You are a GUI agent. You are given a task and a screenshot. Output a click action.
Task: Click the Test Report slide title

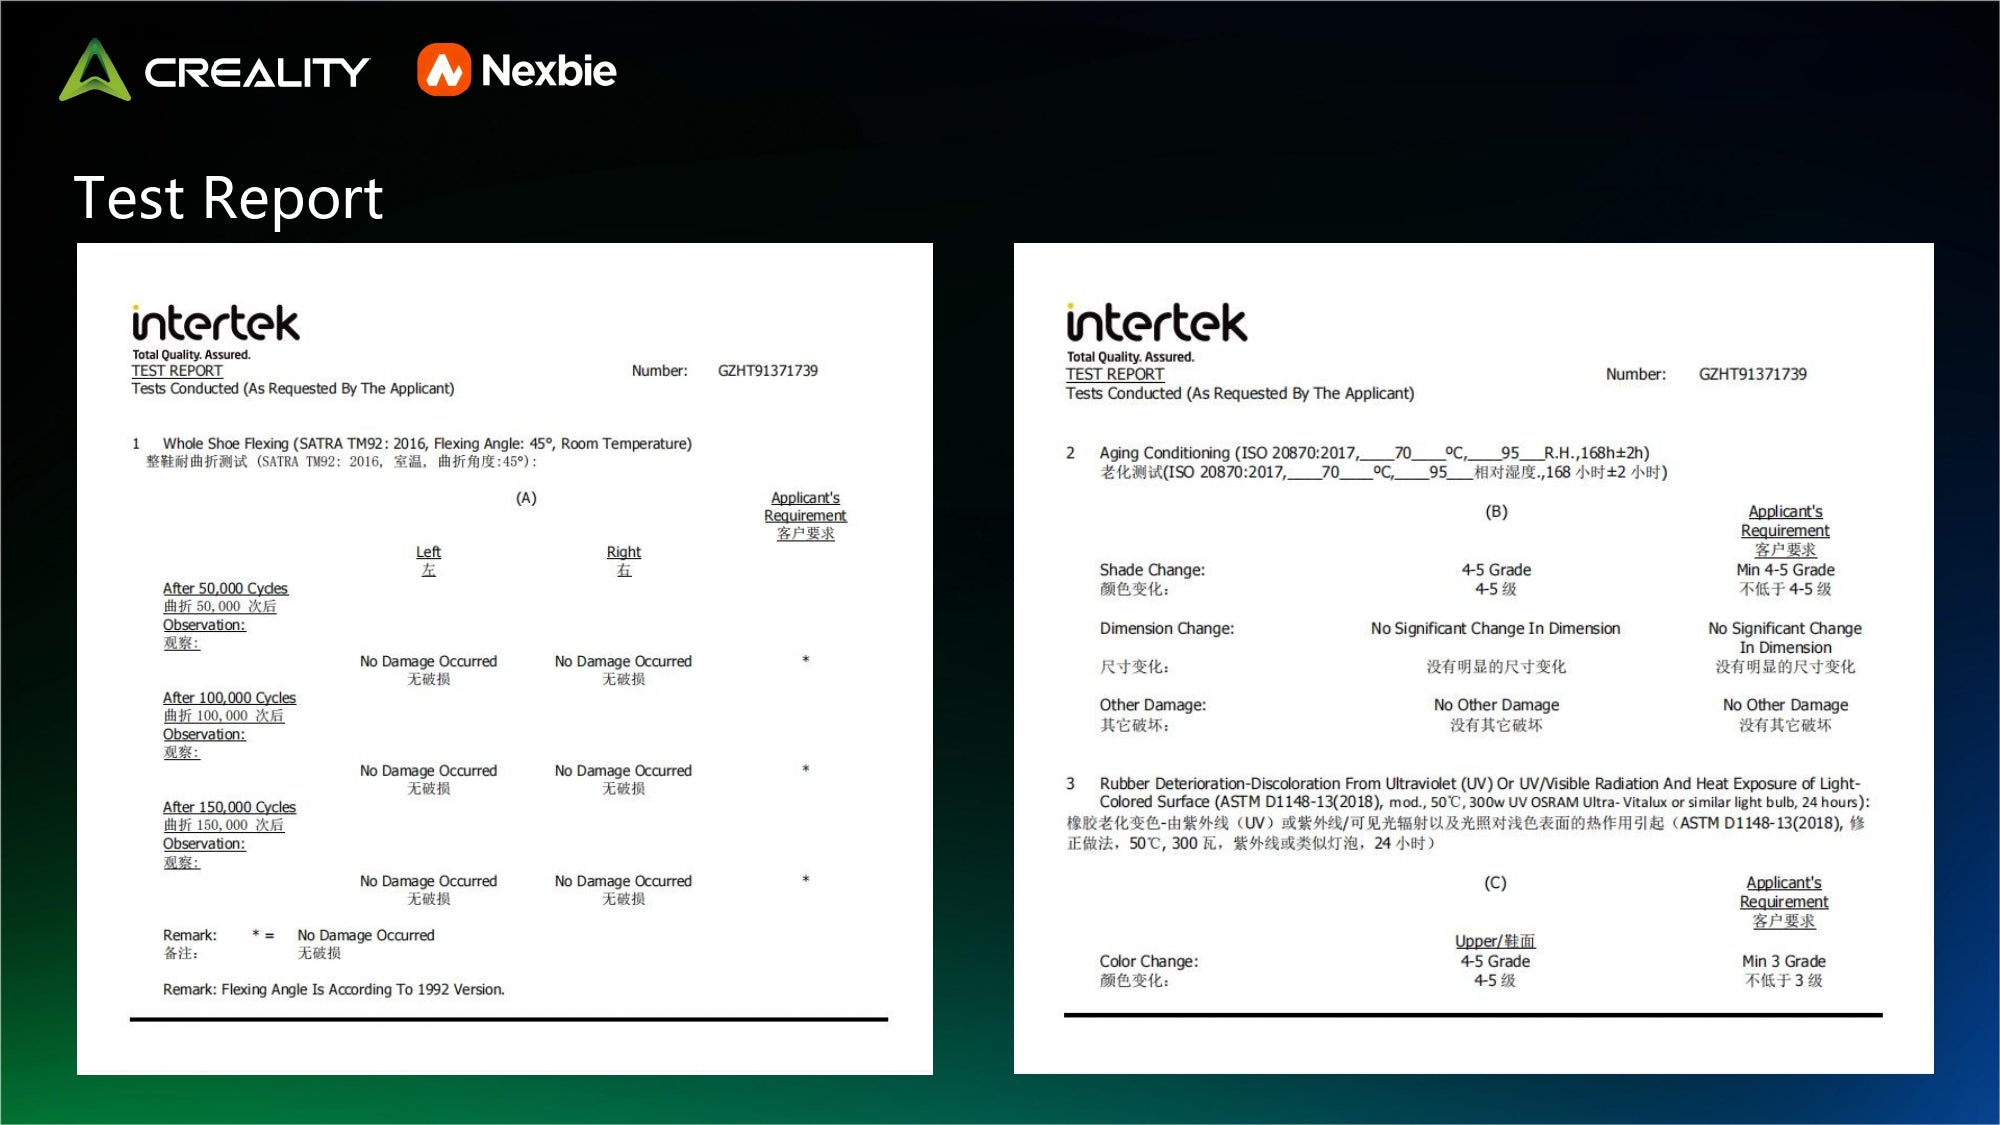228,198
